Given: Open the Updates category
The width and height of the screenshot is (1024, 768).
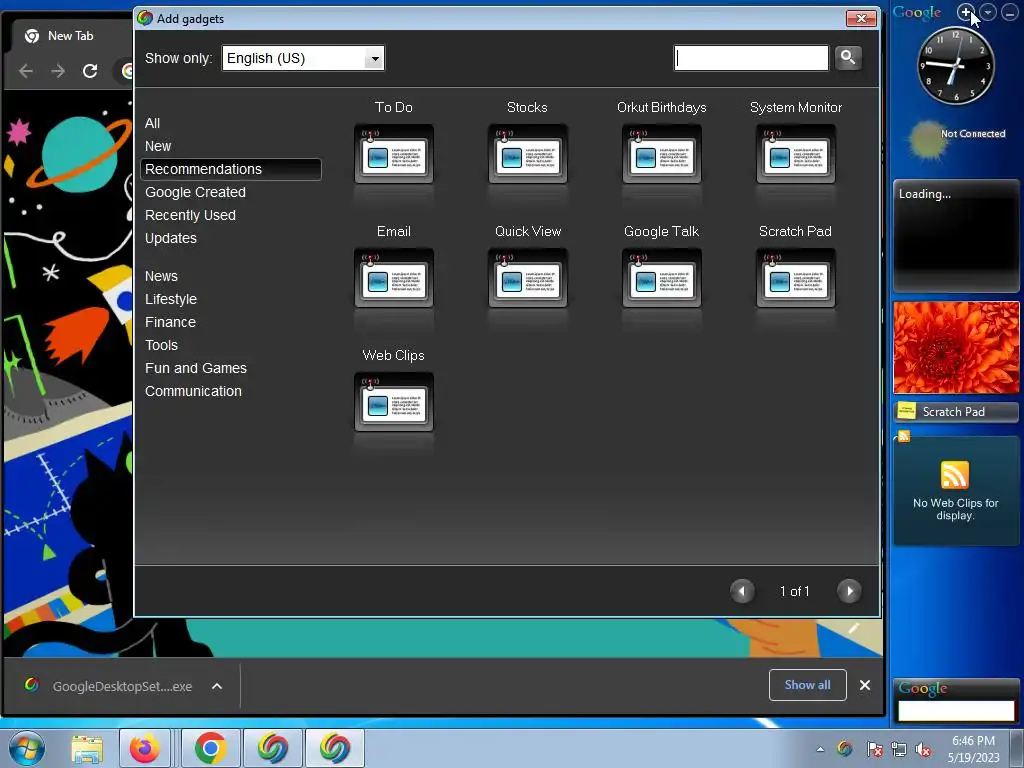Looking at the screenshot, I should tap(170, 238).
